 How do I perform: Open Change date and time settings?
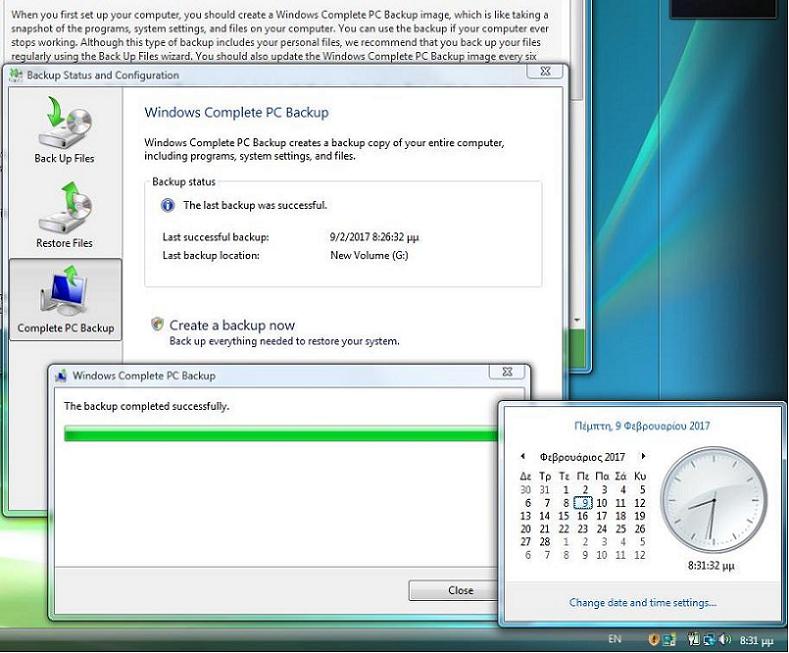click(x=643, y=603)
